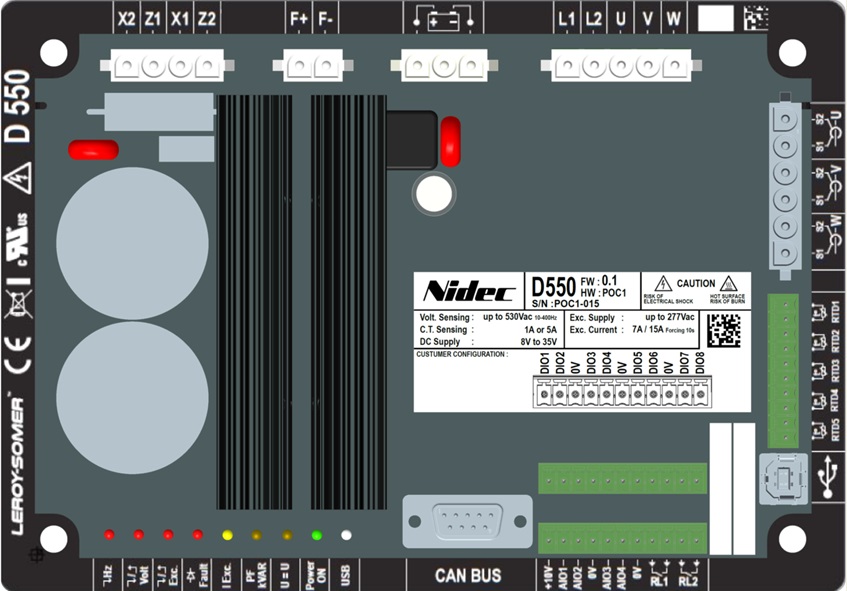This screenshot has width=847, height=591.
Task: Click the green RTD terminal block
Action: tap(783, 371)
